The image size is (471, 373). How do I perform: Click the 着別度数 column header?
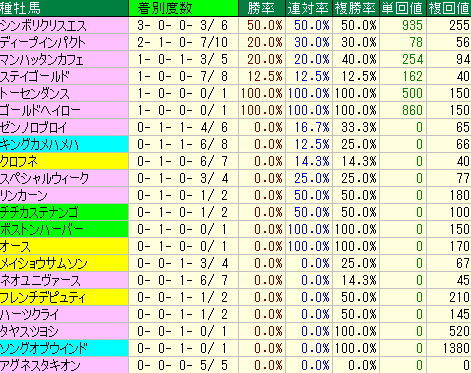click(183, 8)
